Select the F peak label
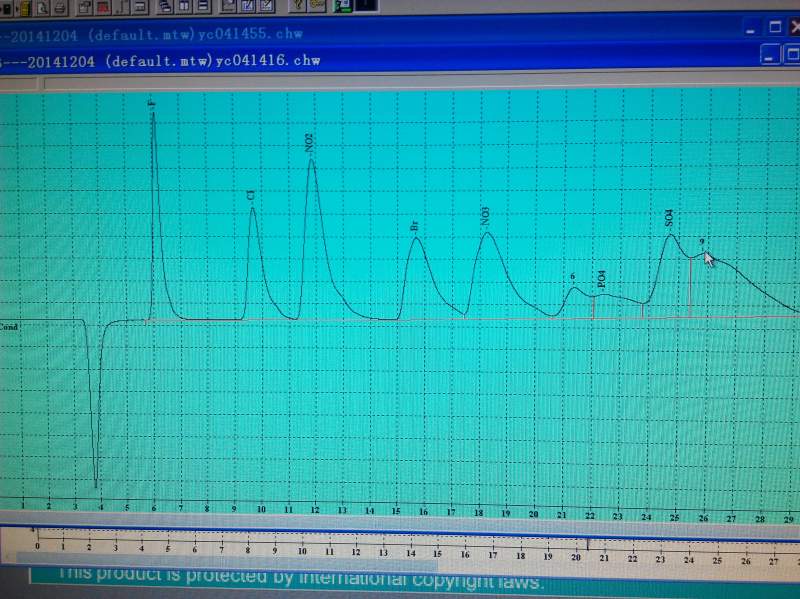Screen dimensions: 800x599 click(x=151, y=104)
